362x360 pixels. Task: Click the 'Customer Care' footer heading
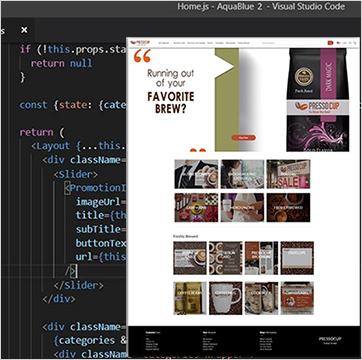point(153,332)
